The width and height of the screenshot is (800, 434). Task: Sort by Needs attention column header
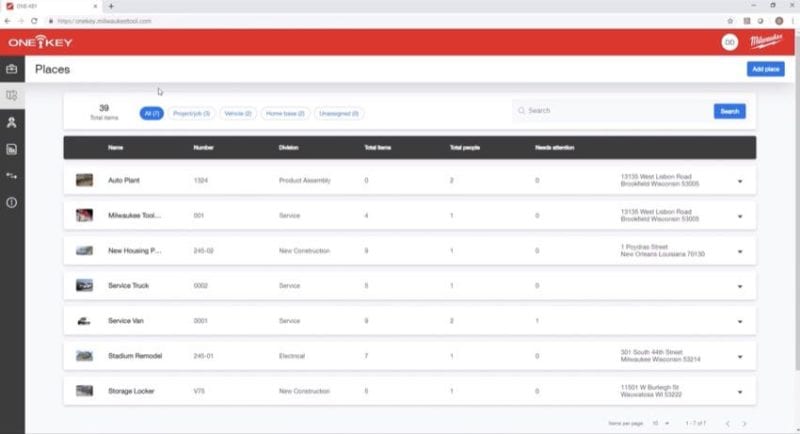click(x=556, y=148)
